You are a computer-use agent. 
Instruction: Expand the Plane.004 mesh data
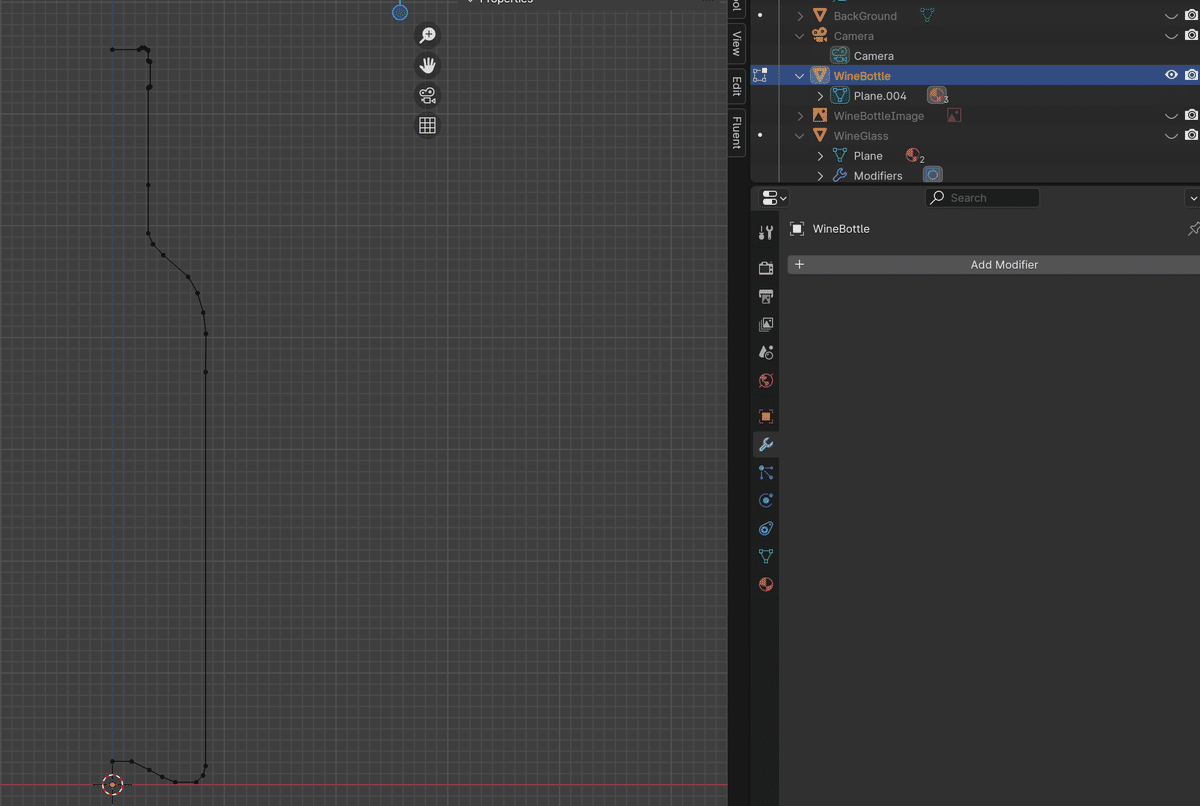(820, 96)
